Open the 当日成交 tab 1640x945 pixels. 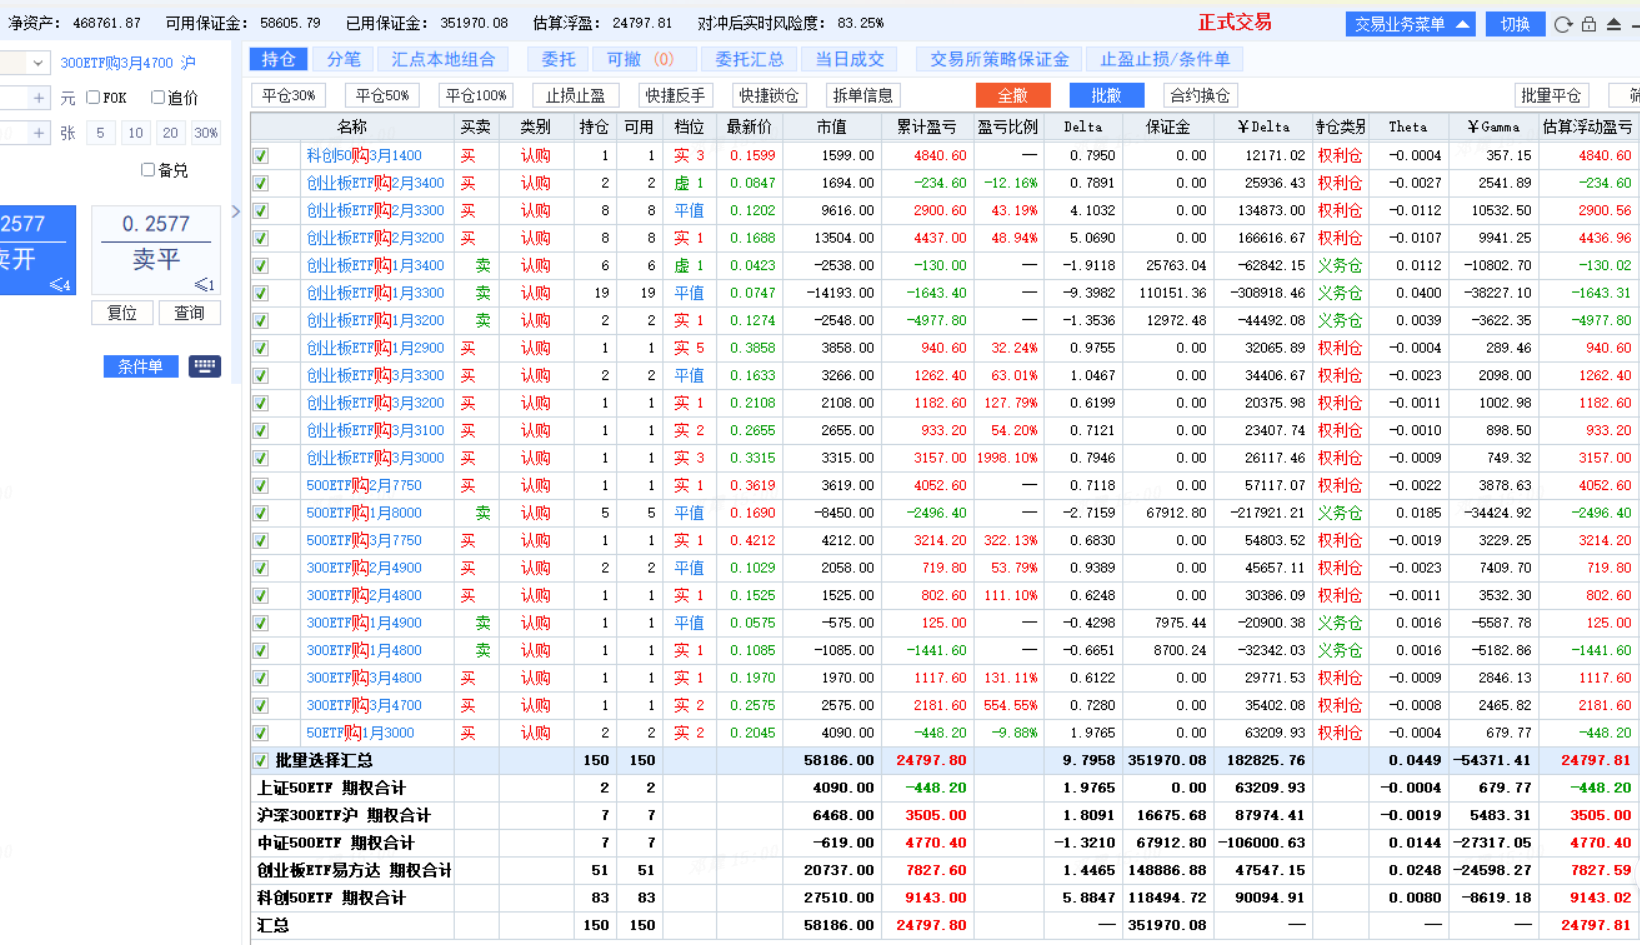click(849, 59)
